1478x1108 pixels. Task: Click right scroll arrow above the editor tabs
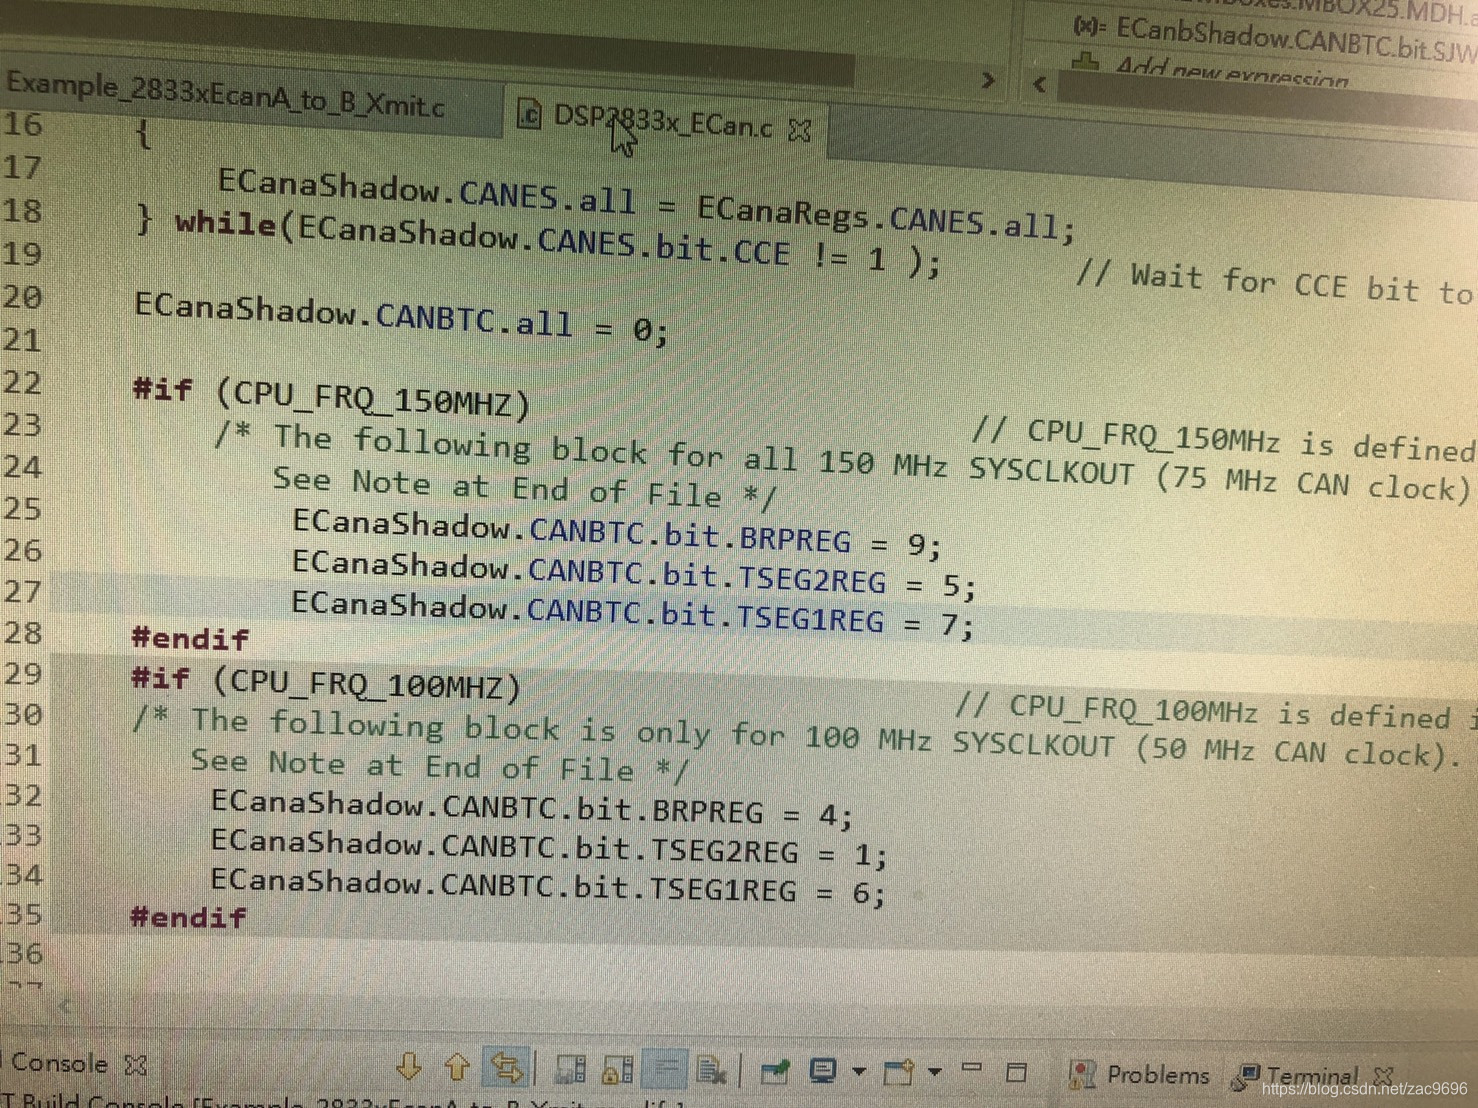pyautogui.click(x=988, y=80)
